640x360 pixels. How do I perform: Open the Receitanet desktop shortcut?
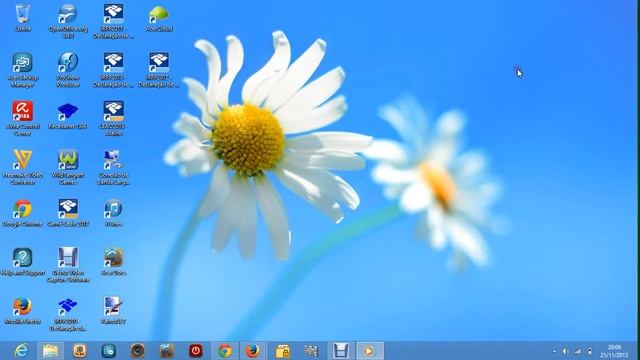pos(68,115)
